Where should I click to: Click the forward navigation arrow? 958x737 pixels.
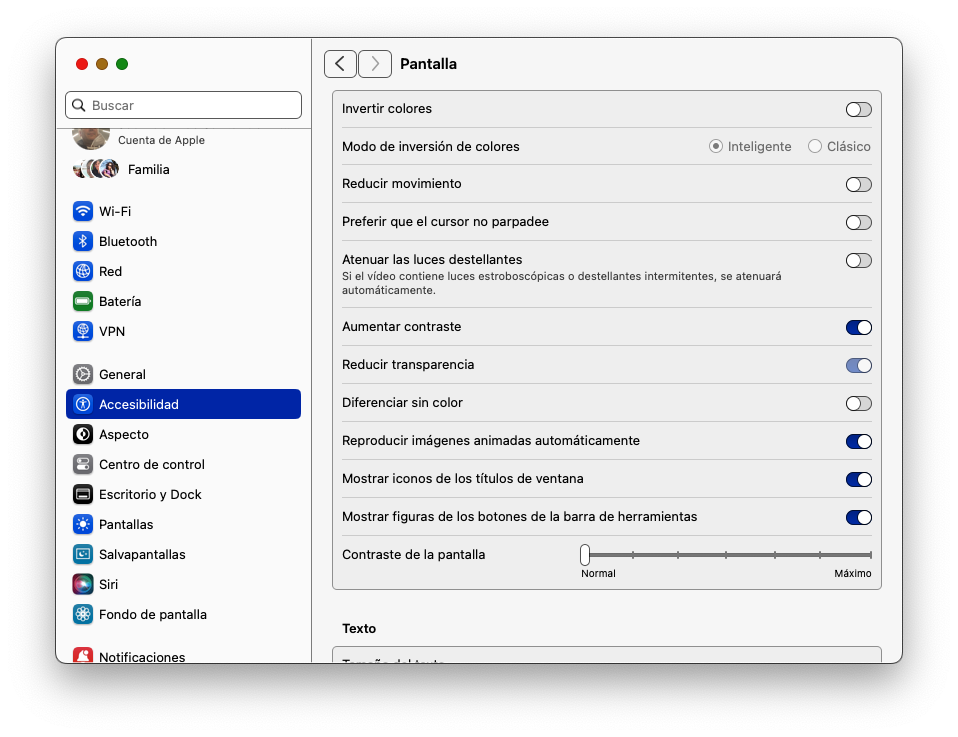[x=374, y=63]
